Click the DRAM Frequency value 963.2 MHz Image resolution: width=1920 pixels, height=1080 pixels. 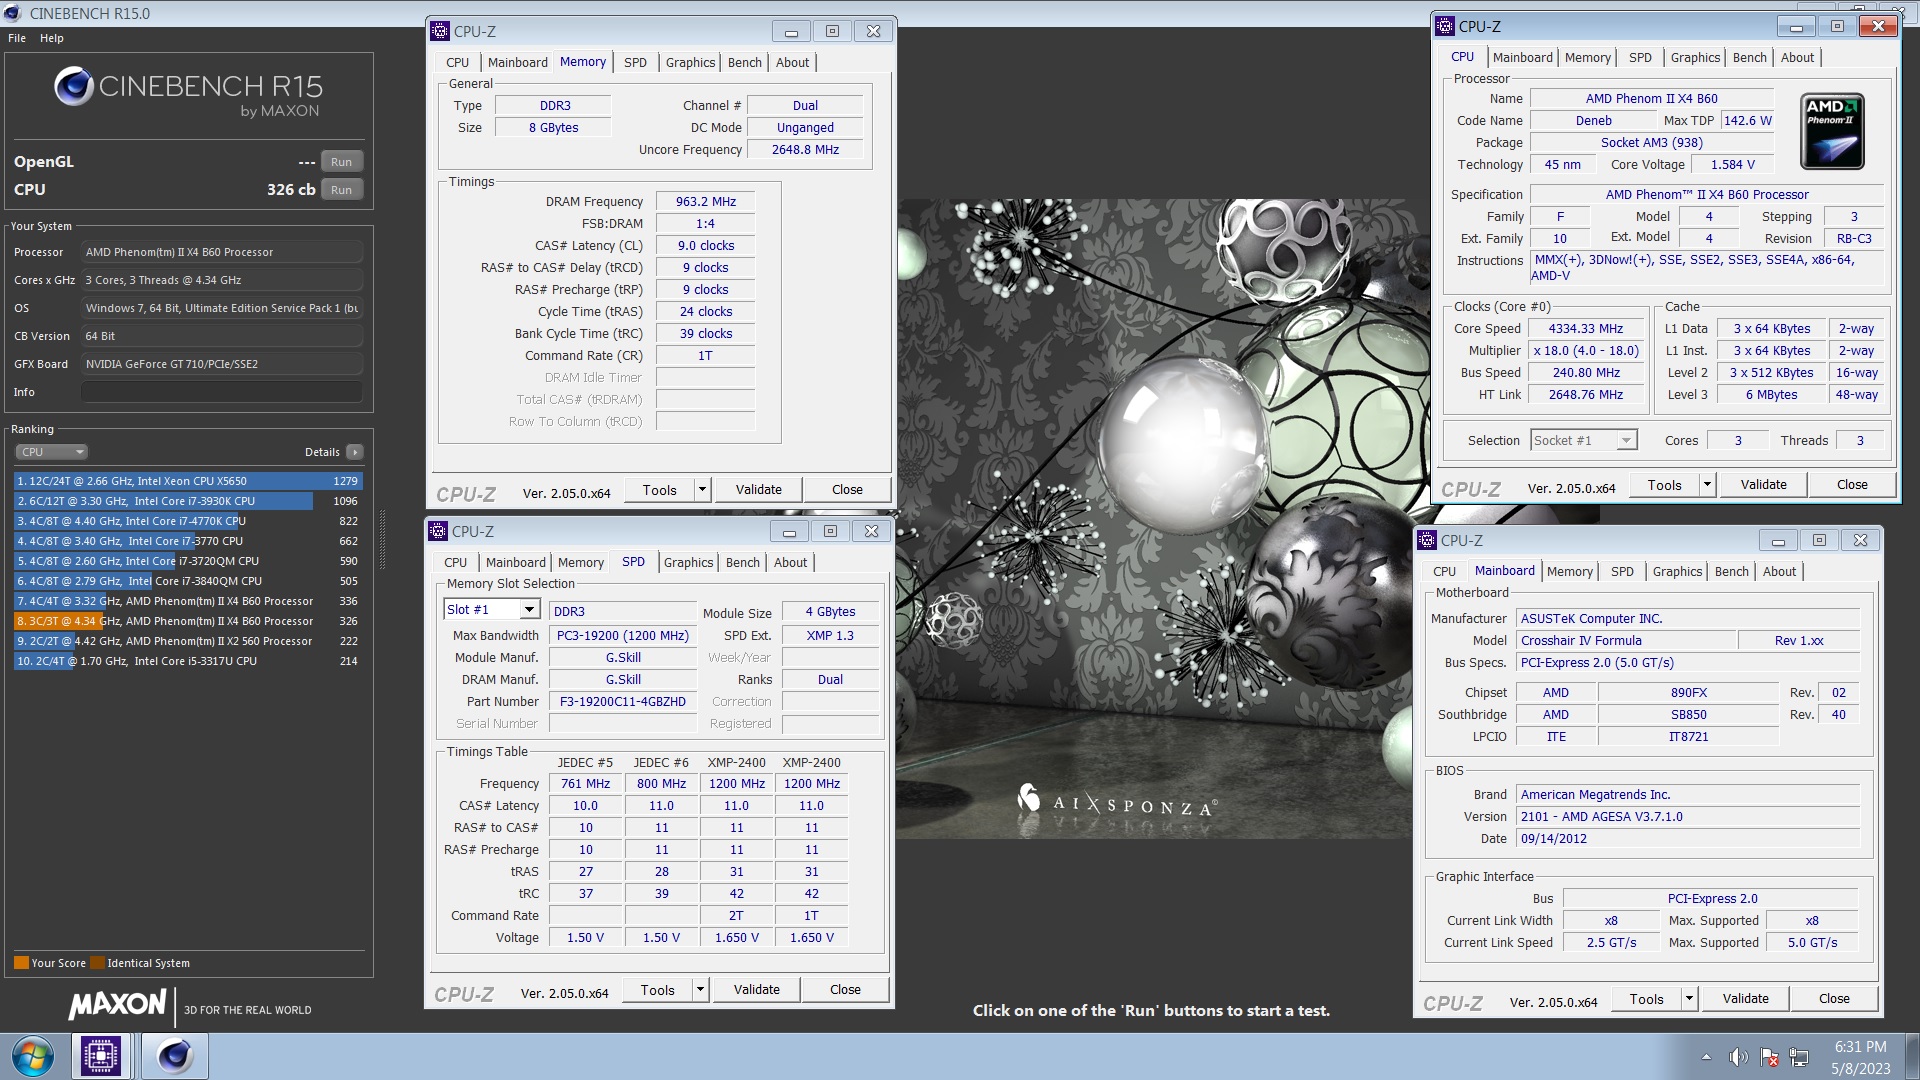[706, 202]
